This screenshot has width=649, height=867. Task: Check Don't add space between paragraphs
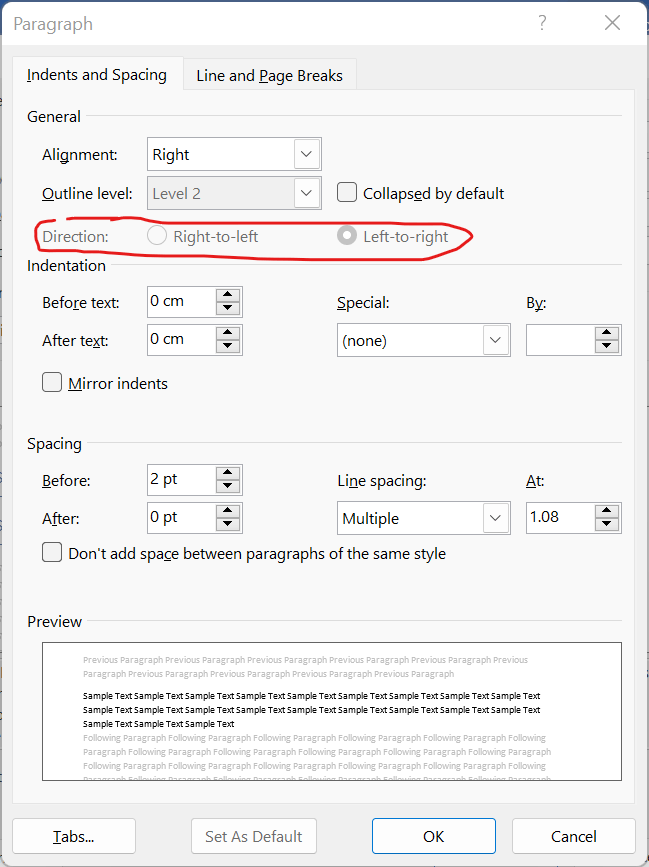[x=52, y=553]
